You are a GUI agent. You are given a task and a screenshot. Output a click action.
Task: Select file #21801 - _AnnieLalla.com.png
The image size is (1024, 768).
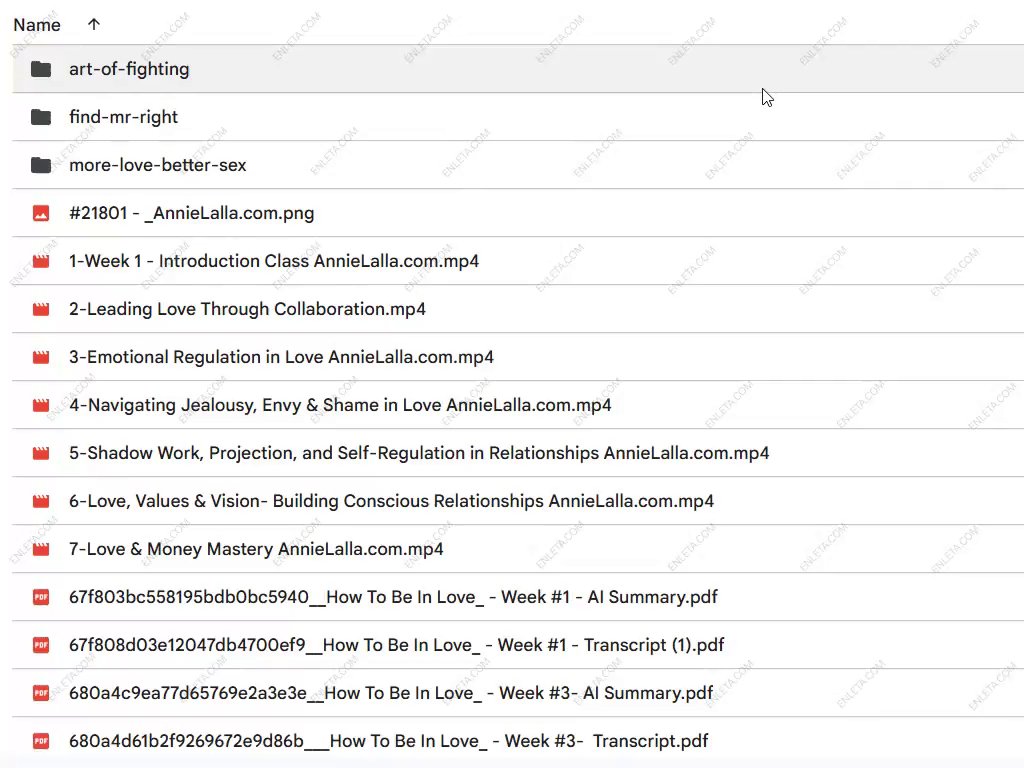point(192,214)
